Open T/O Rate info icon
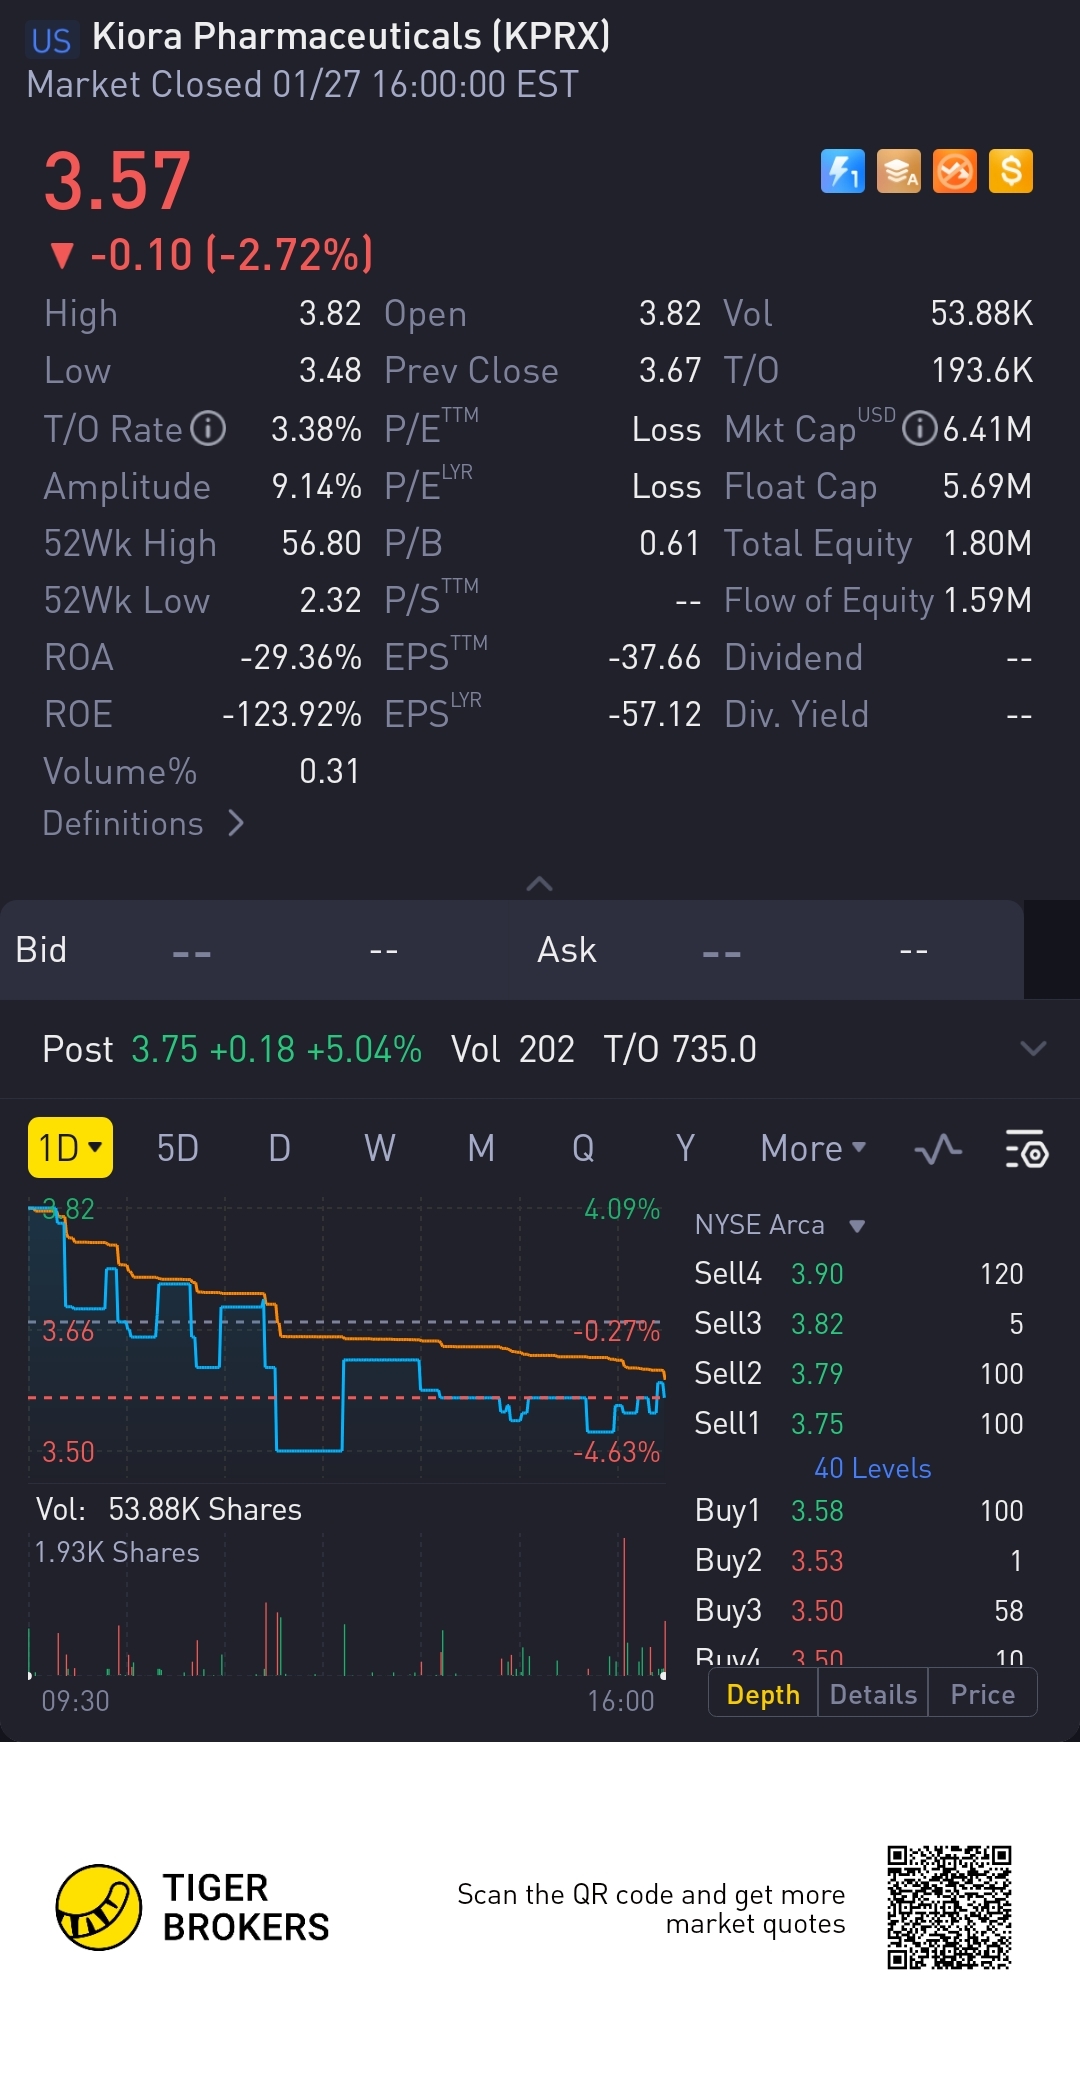Screen dimensions: 1080x2074 pyautogui.click(x=208, y=429)
